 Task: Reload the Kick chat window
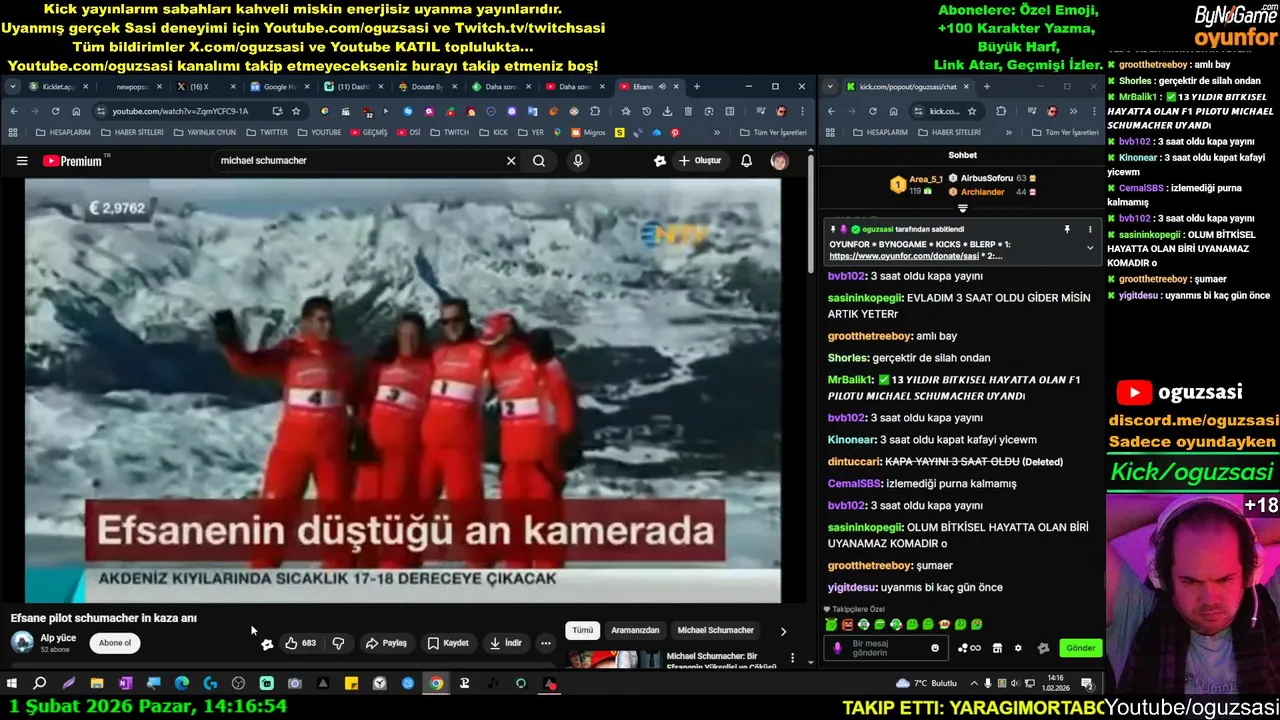[x=872, y=111]
